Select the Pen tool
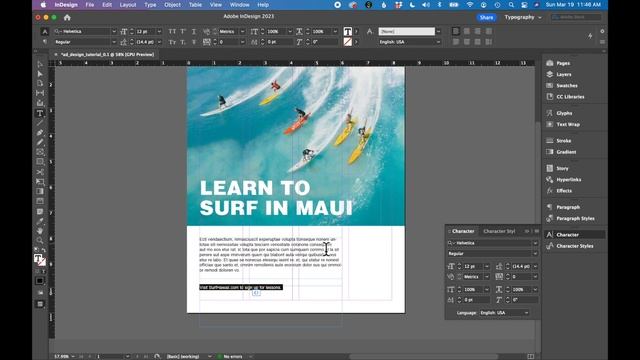This screenshot has height=360, width=640. click(x=40, y=133)
